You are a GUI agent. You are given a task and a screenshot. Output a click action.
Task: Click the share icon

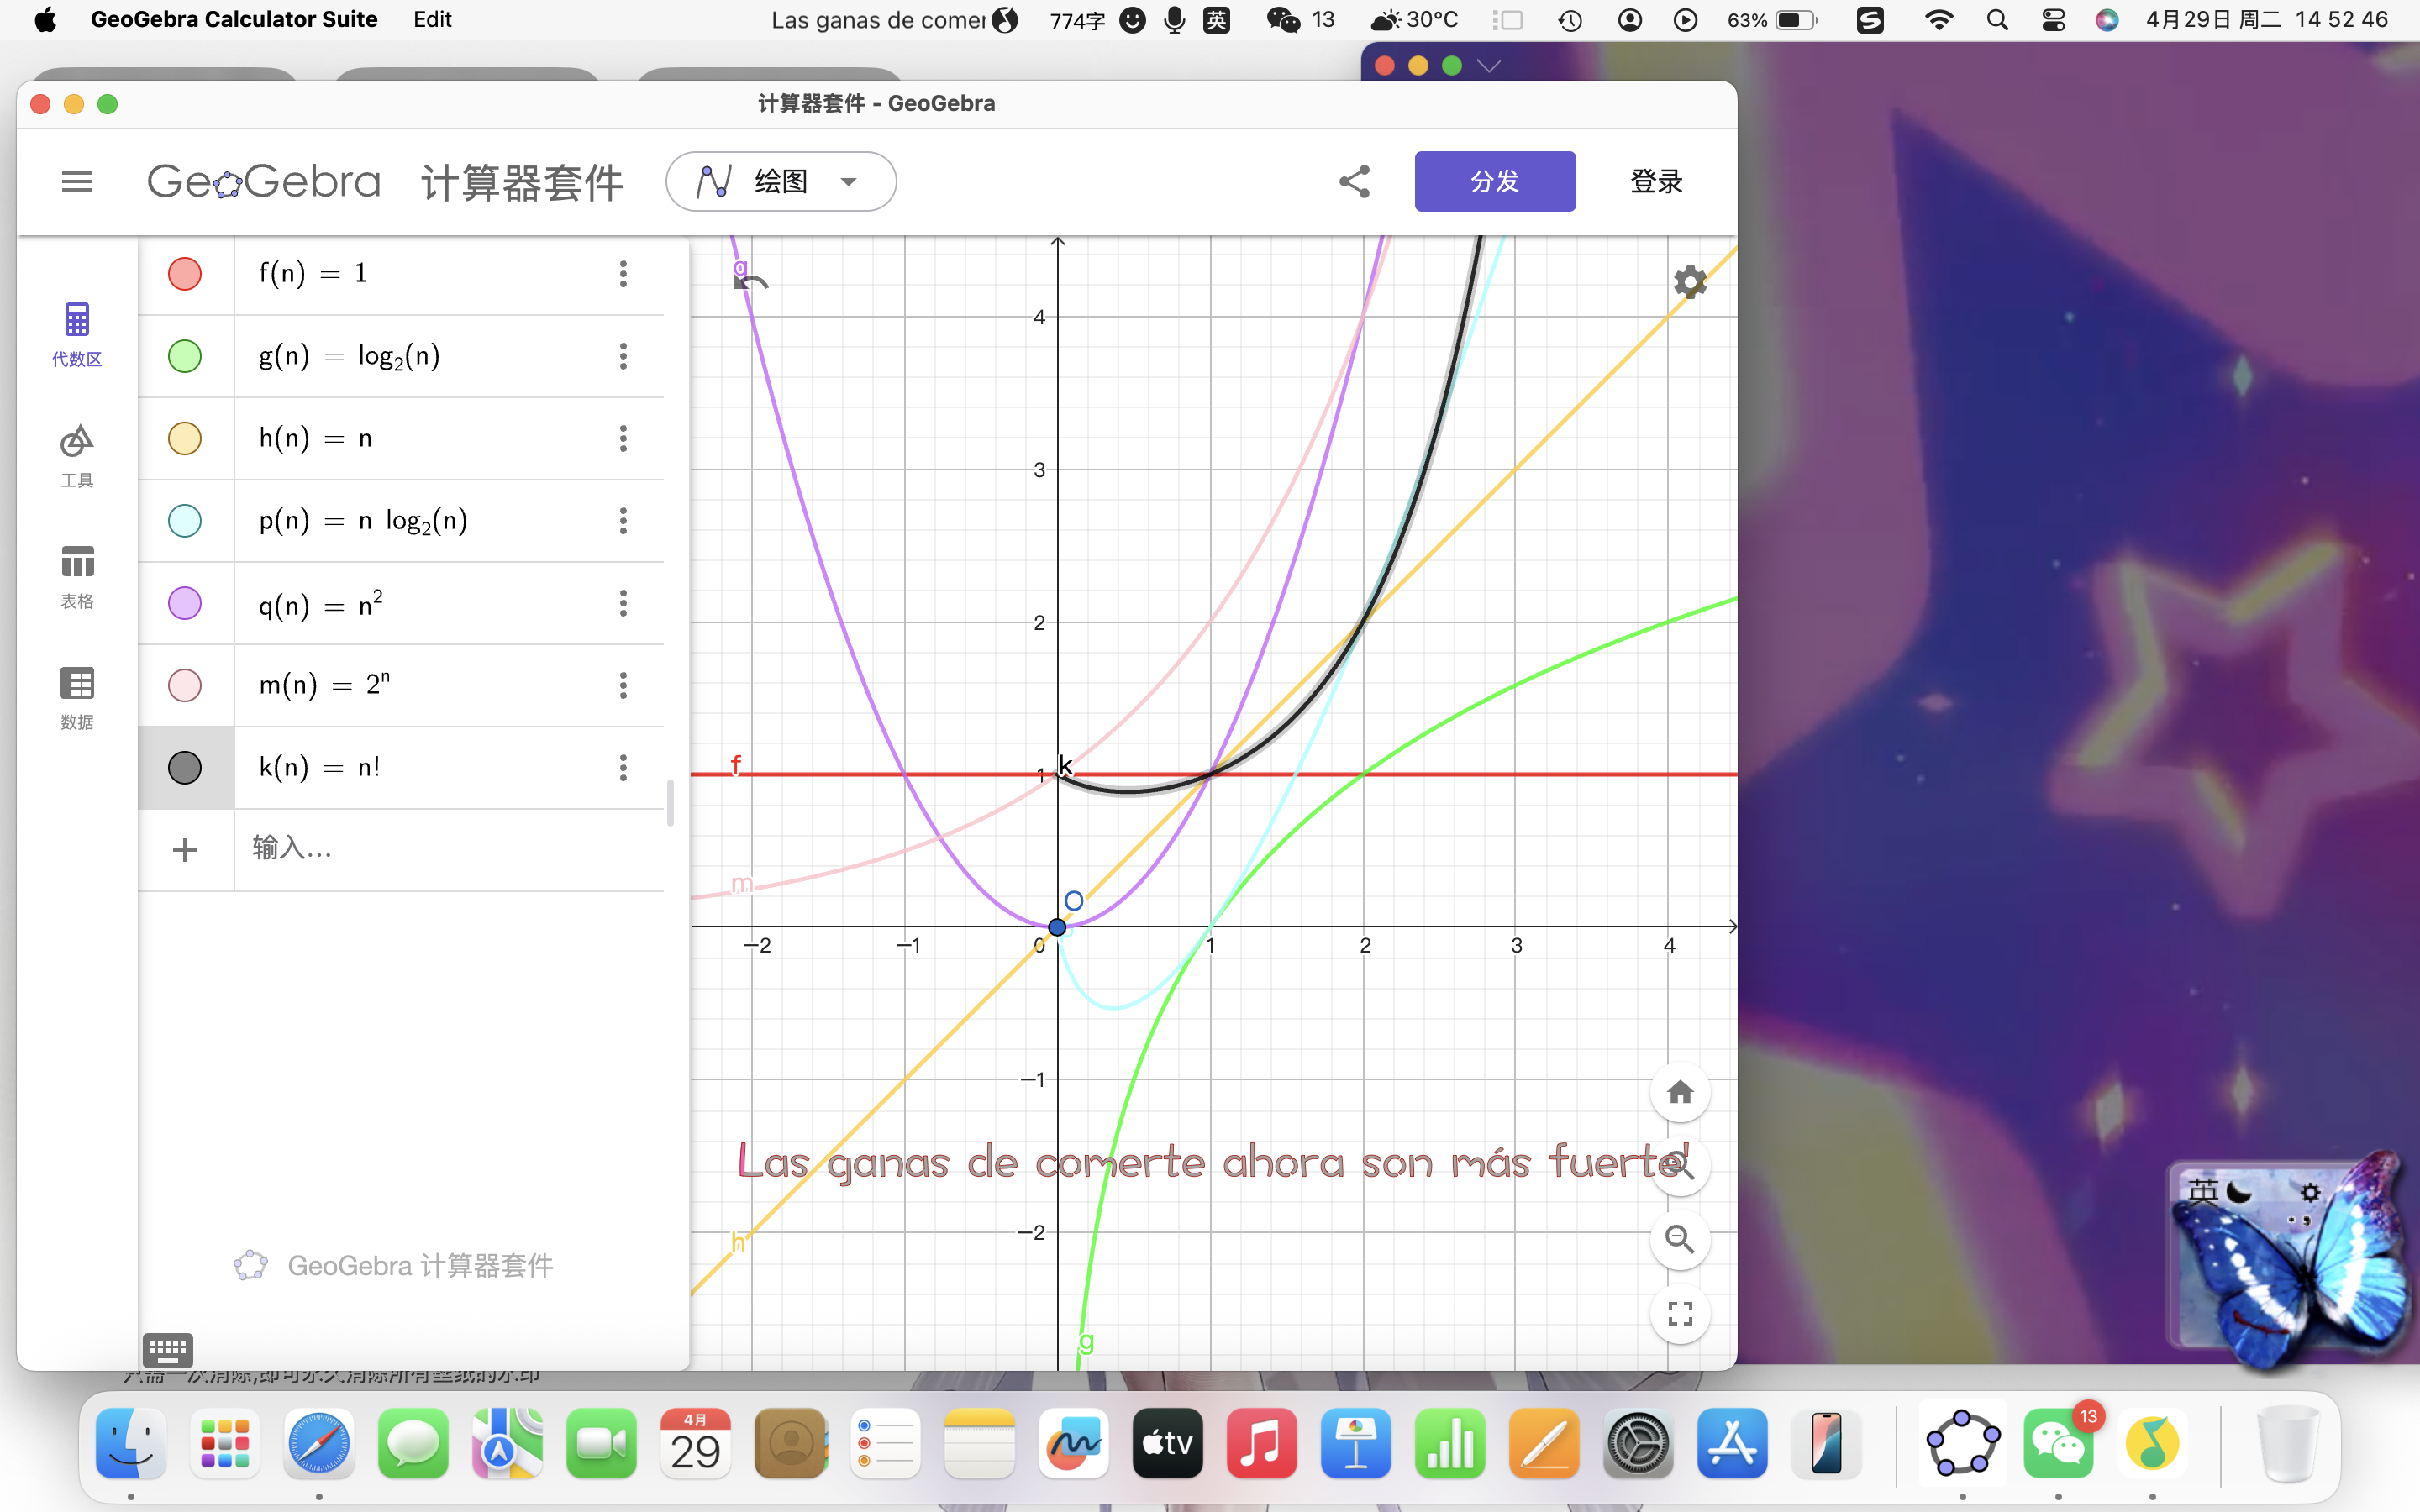[1354, 181]
